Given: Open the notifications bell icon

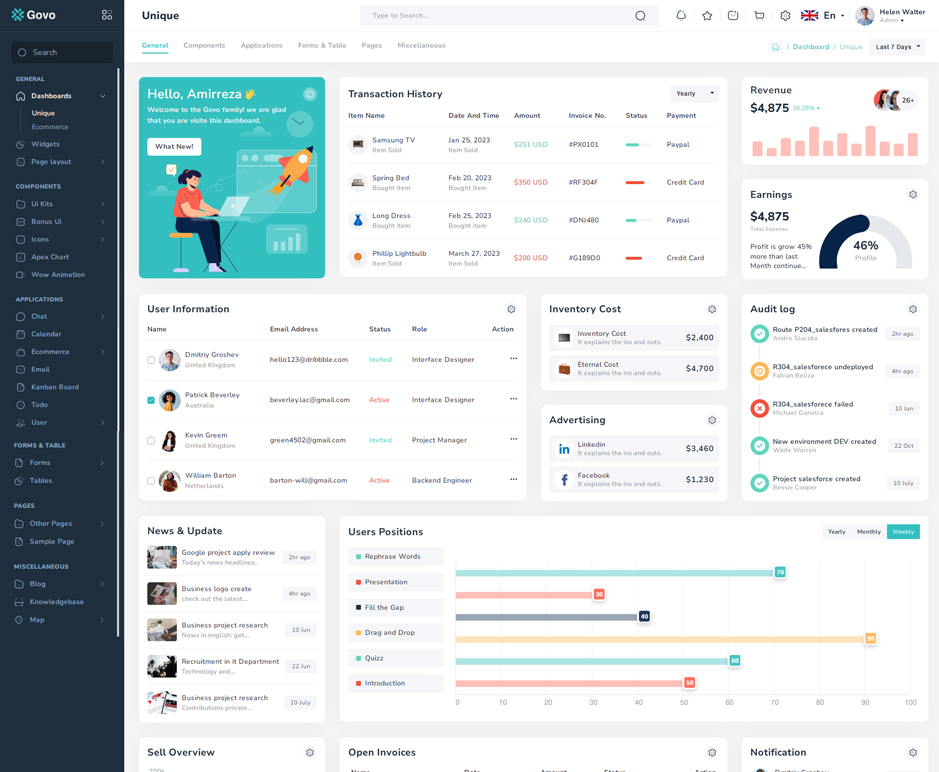Looking at the screenshot, I should pyautogui.click(x=681, y=15).
